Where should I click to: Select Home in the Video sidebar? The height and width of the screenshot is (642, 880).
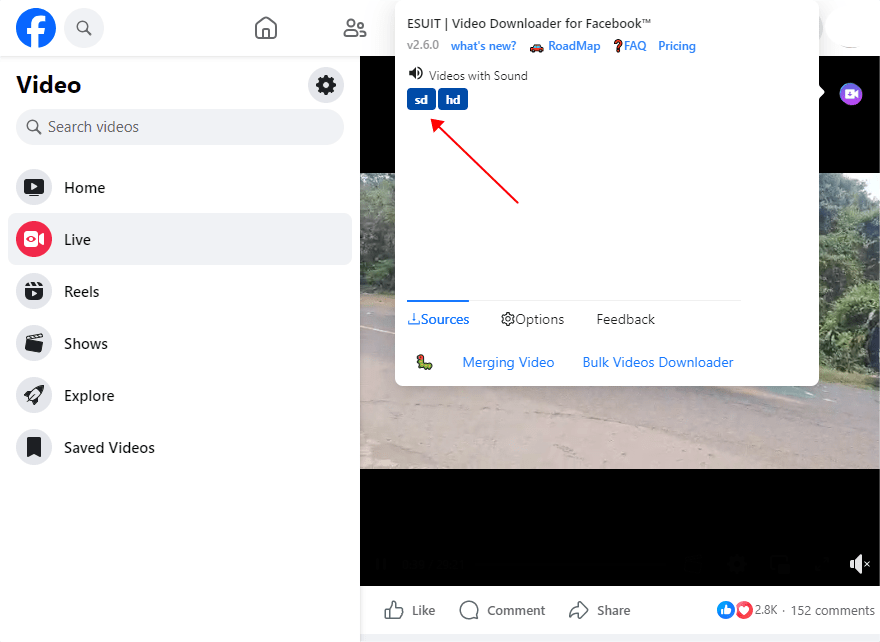(180, 187)
